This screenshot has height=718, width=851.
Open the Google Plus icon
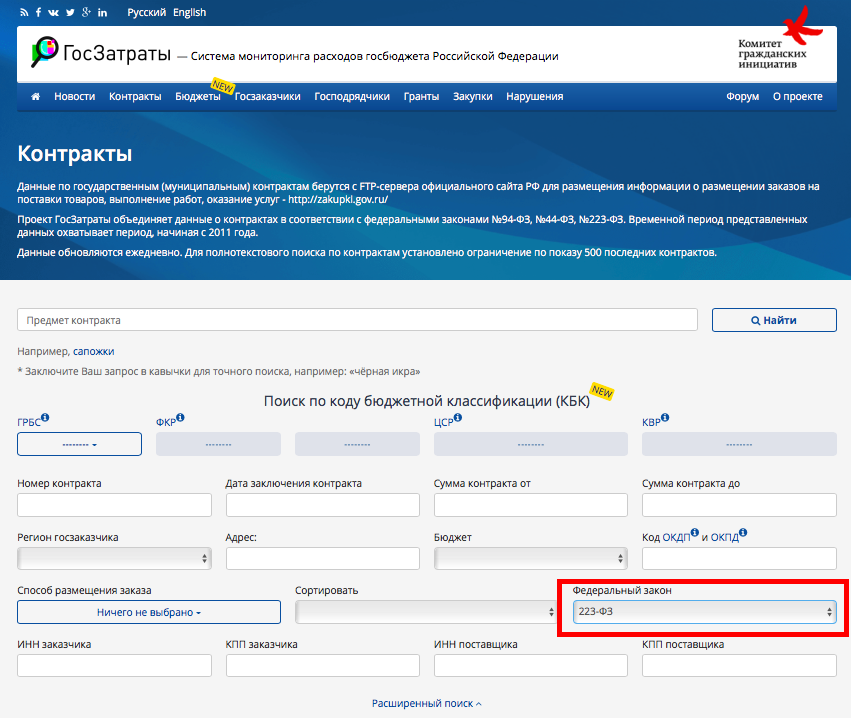point(86,12)
